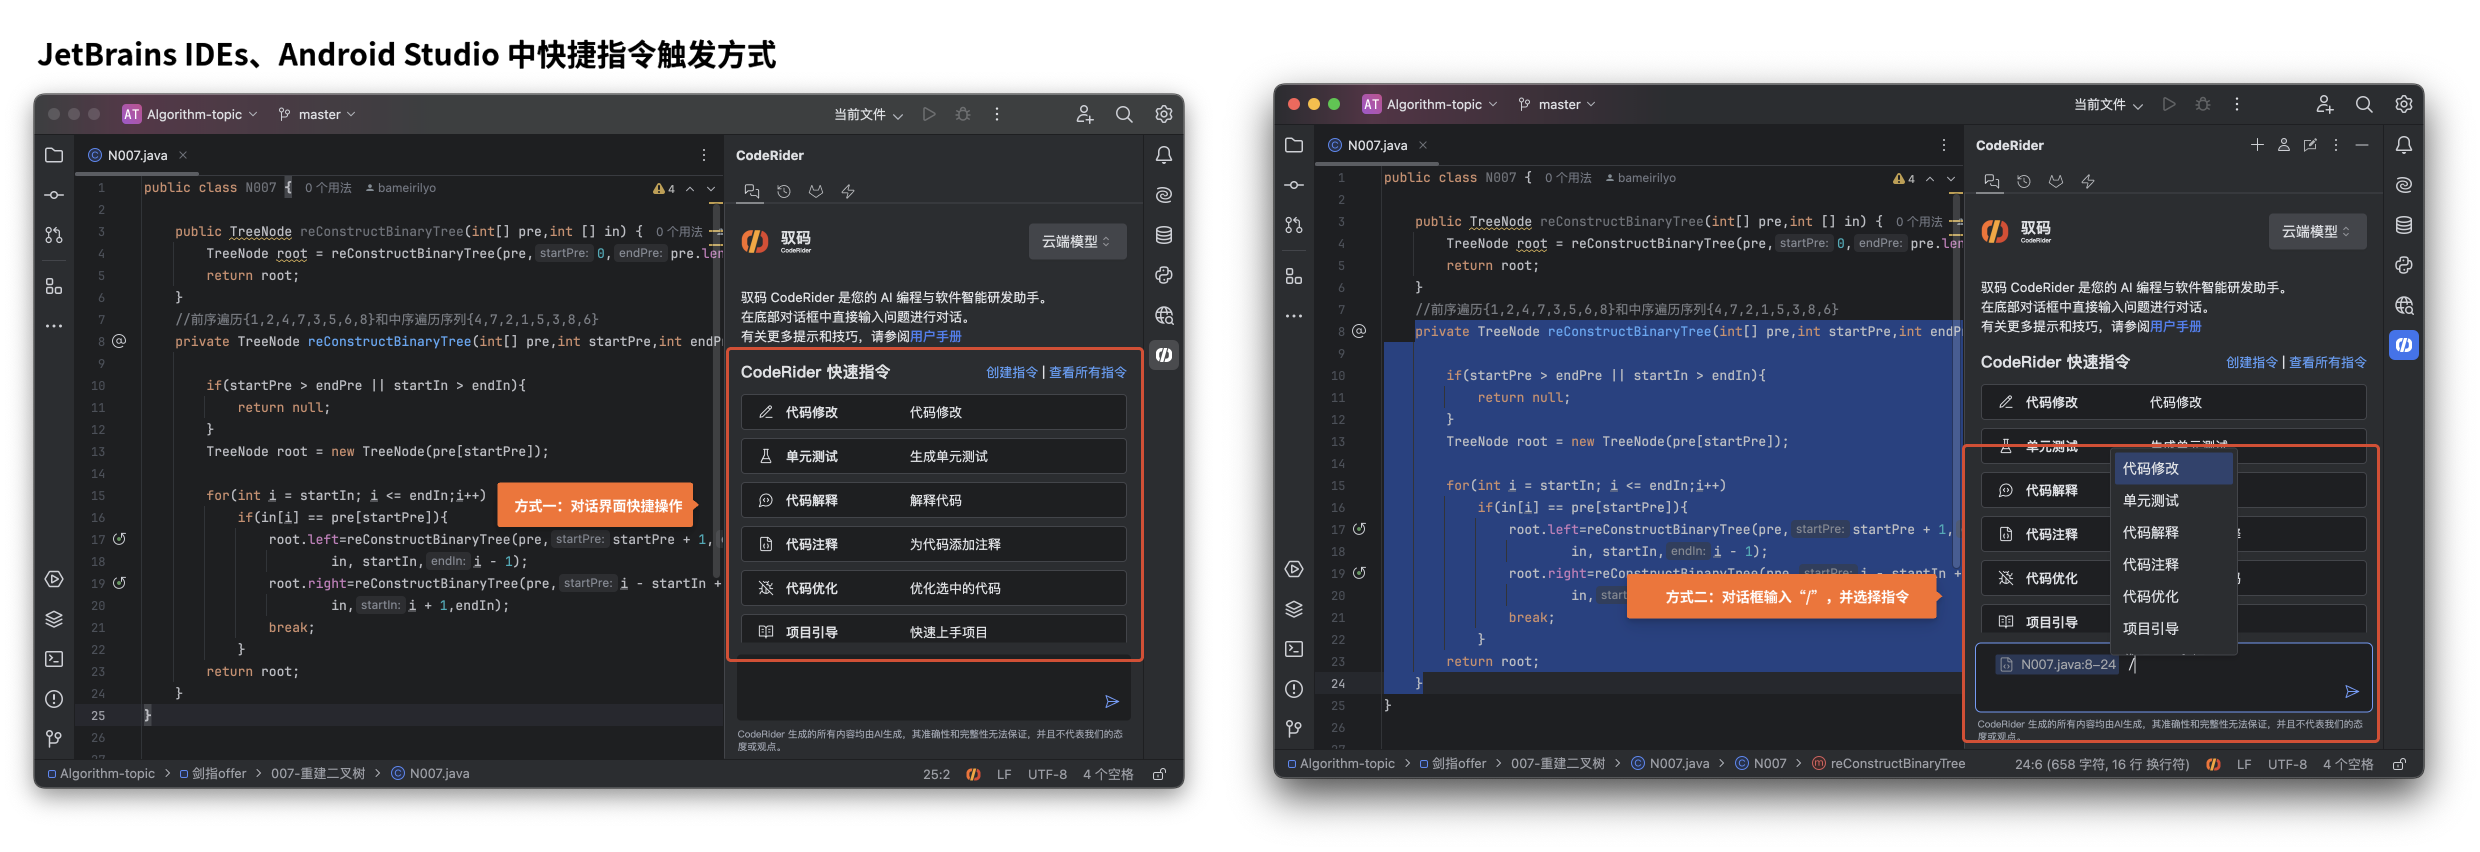Open the account icon in right CodeRider header
2480x852 pixels.
pos(2284,145)
